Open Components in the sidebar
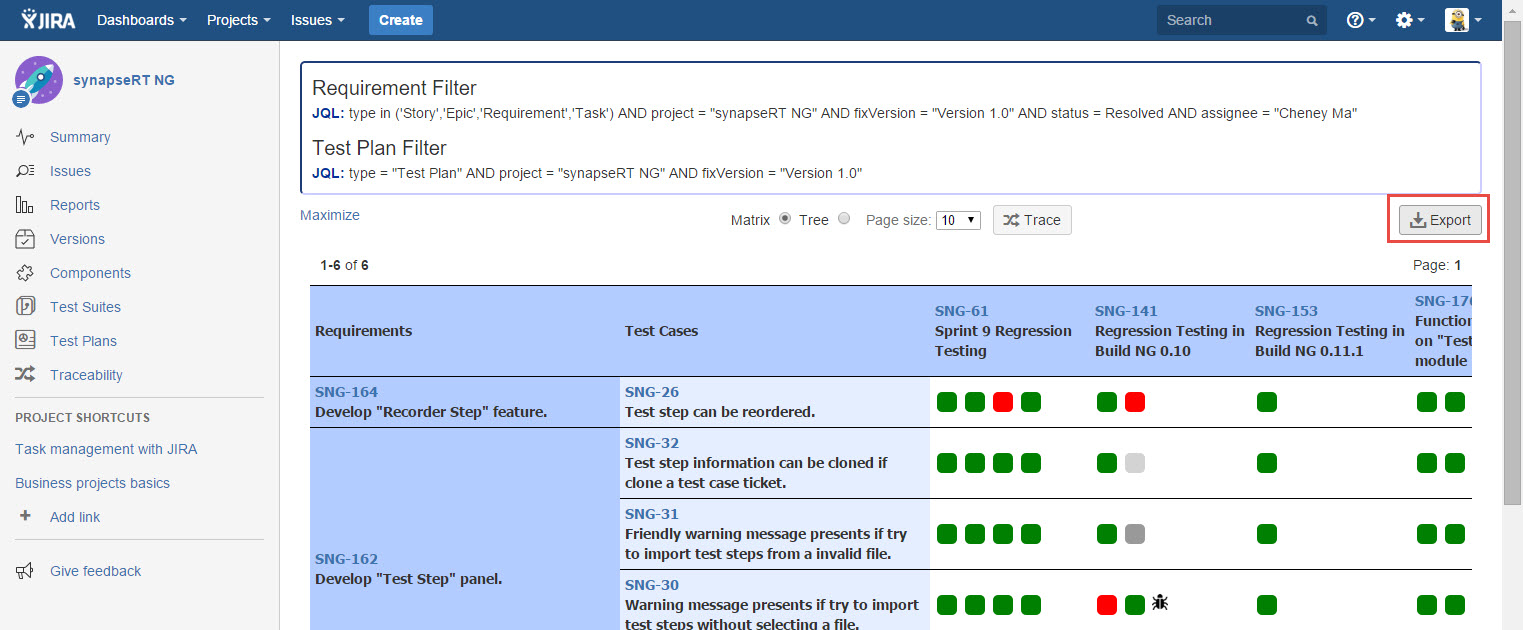Screen dimensions: 1523x630 click(90, 273)
